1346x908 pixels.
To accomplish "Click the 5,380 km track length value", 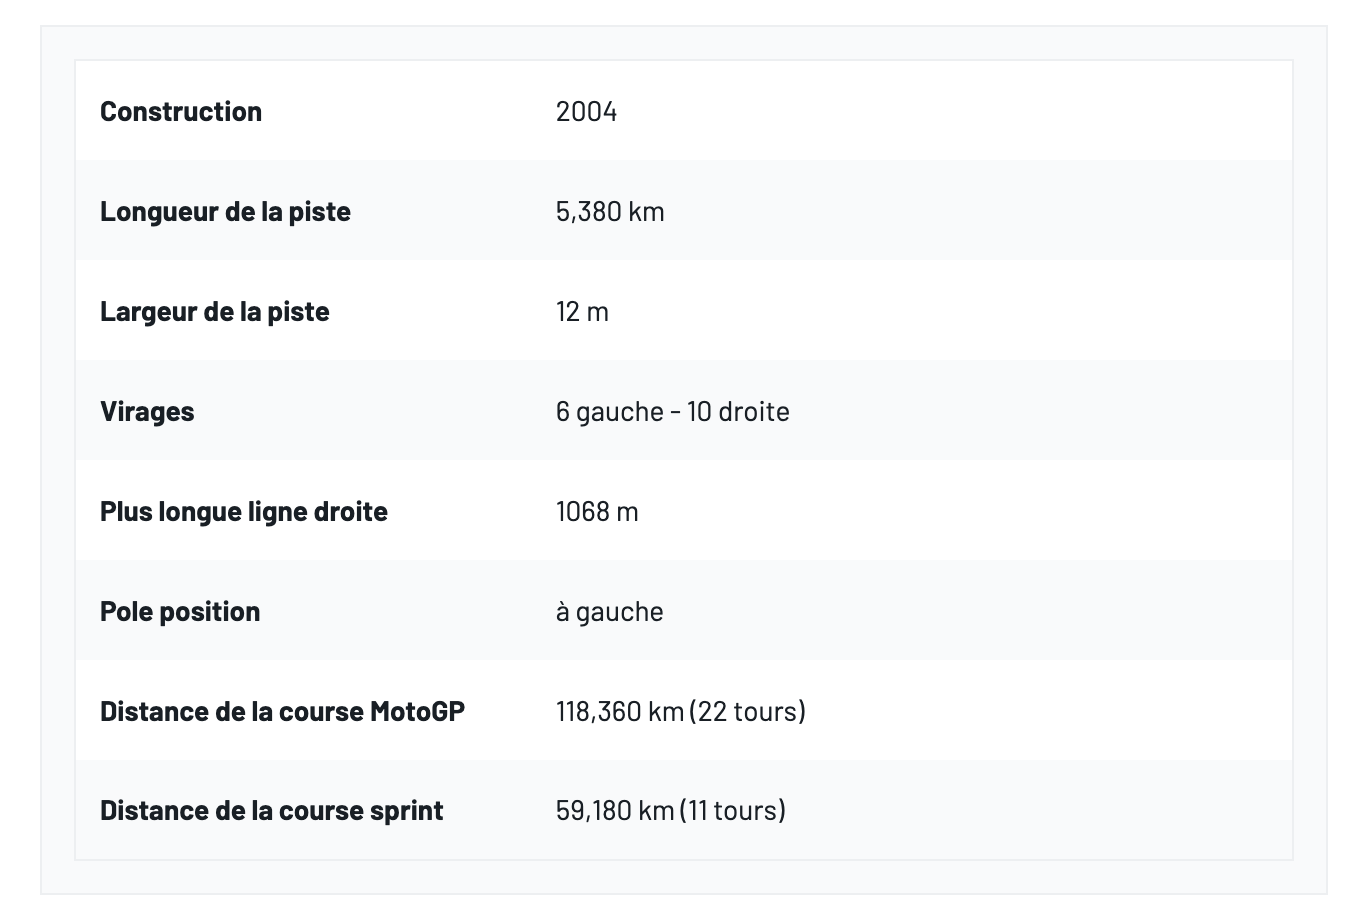I will [610, 211].
